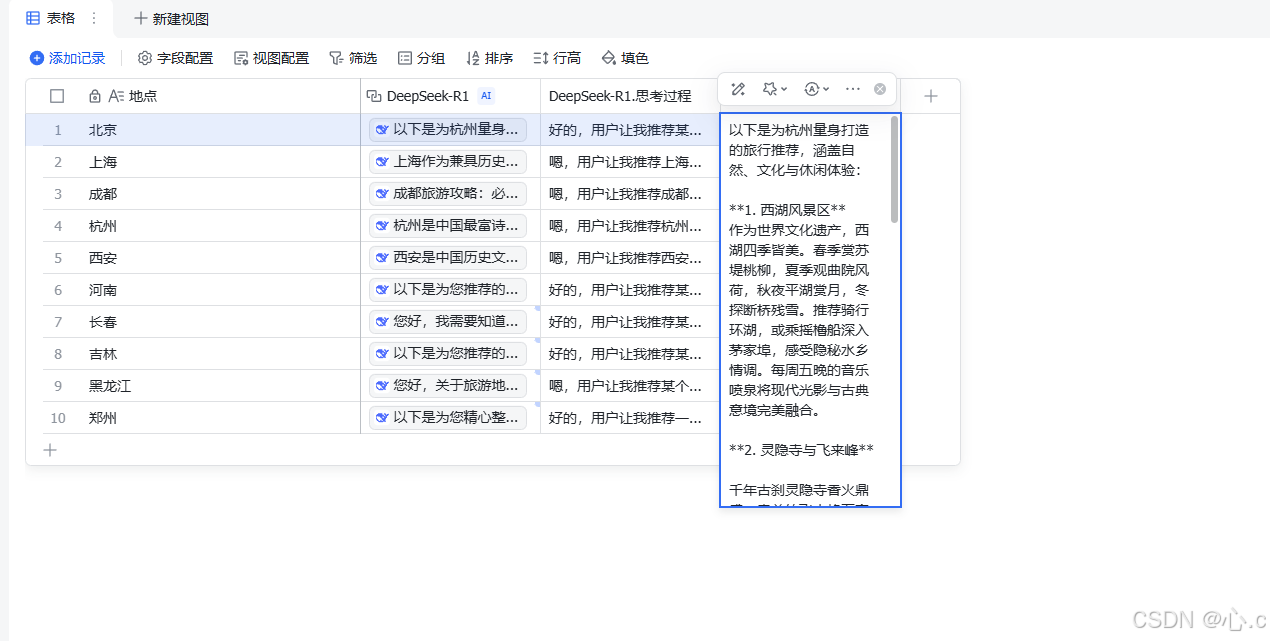Select the 长春 location cell
This screenshot has height=641, width=1270.
pos(220,322)
